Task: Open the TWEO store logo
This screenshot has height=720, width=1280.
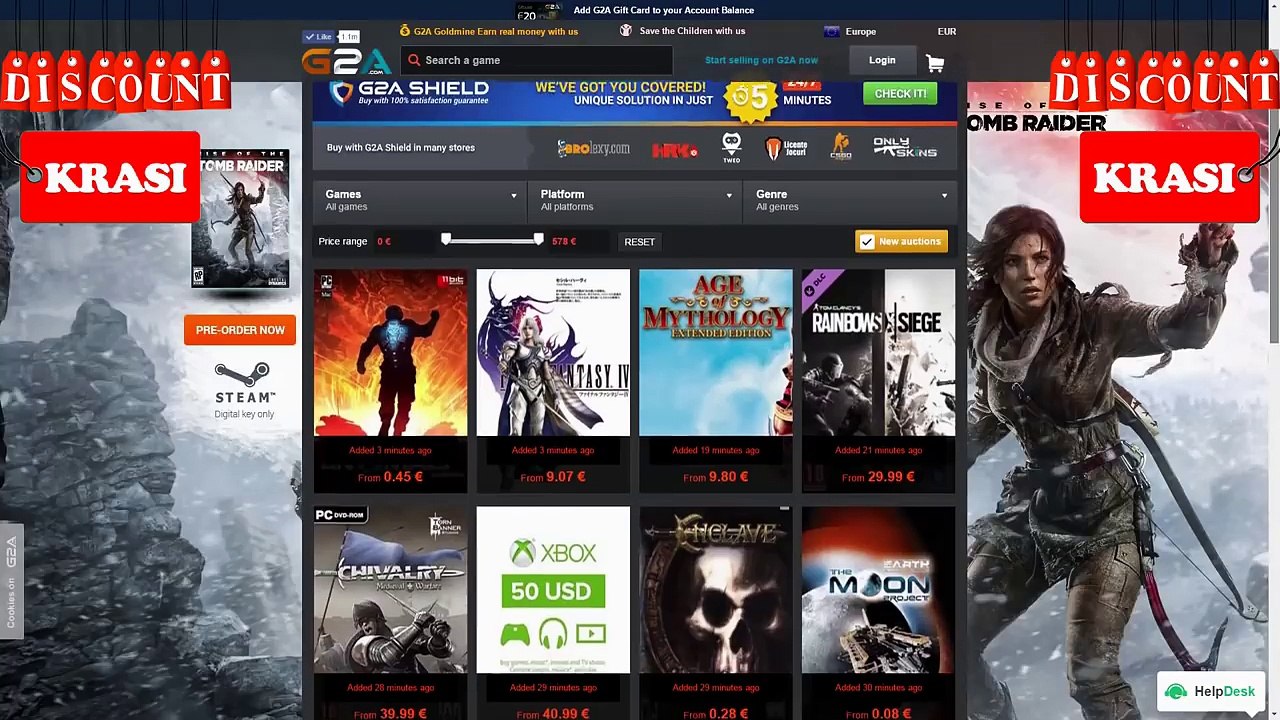Action: [732, 147]
